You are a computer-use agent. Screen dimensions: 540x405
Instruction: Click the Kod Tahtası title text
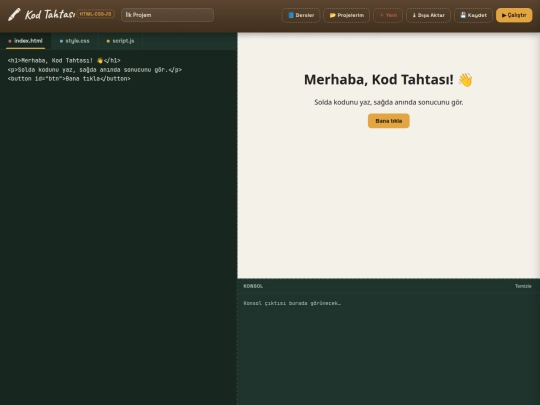coord(50,15)
